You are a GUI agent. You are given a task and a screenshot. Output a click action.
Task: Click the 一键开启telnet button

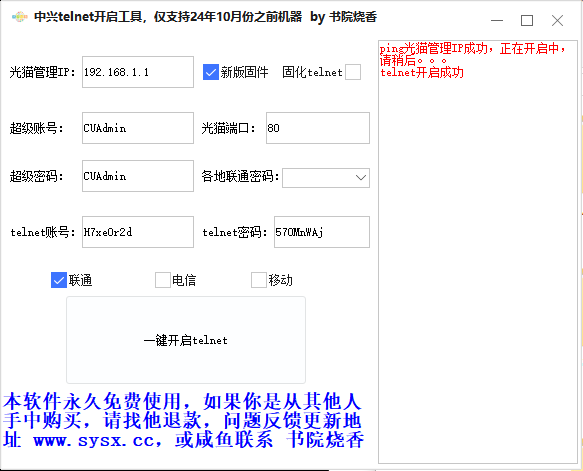point(186,340)
